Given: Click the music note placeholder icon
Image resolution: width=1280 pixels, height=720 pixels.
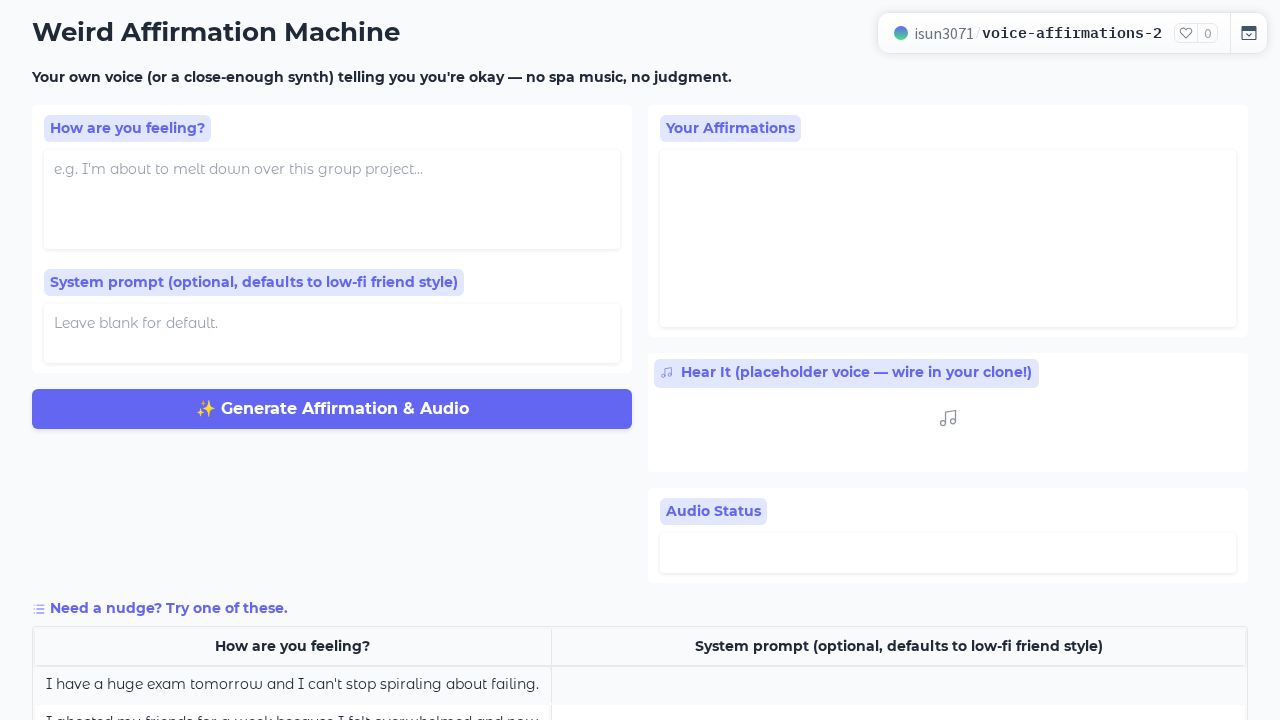Looking at the screenshot, I should [948, 418].
